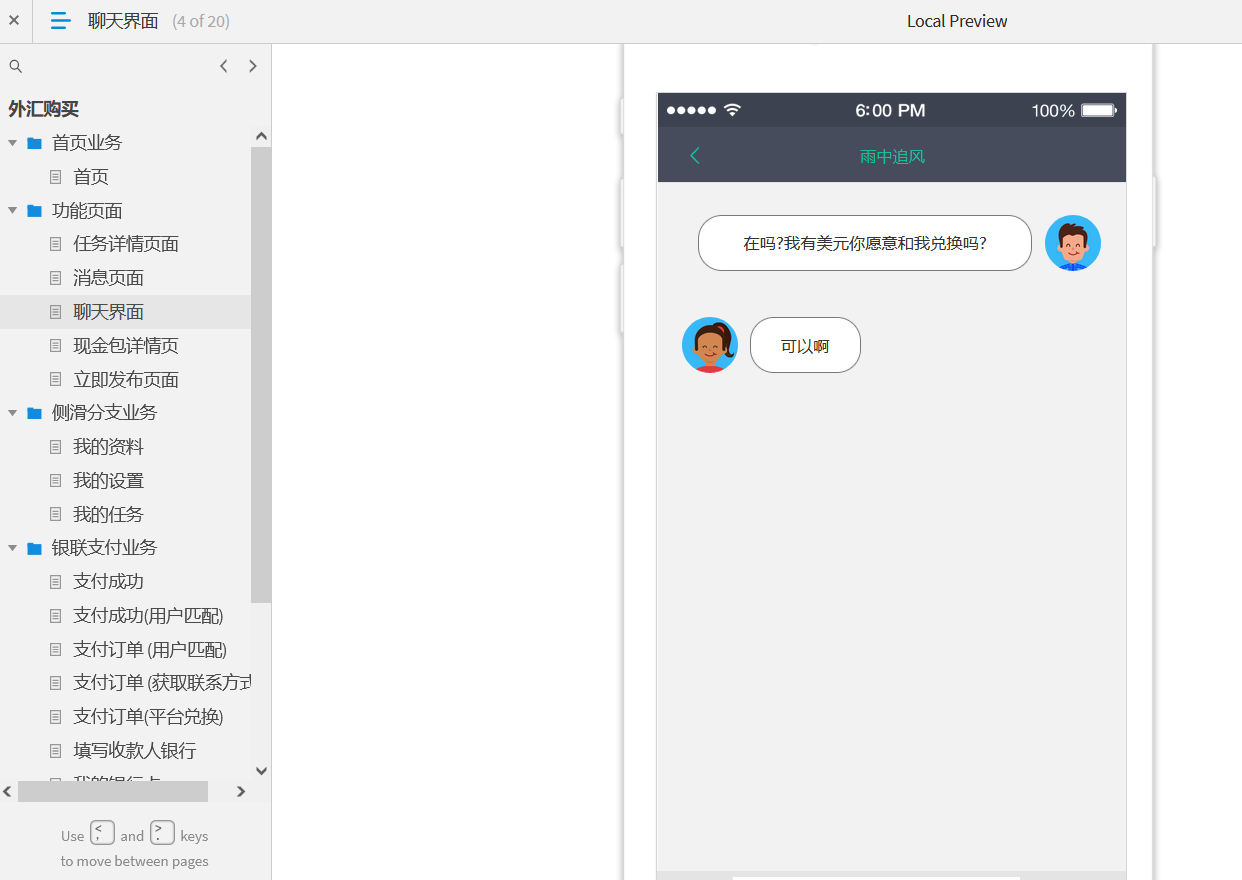Open the 消息页面 page
This screenshot has width=1242, height=880.
(108, 278)
